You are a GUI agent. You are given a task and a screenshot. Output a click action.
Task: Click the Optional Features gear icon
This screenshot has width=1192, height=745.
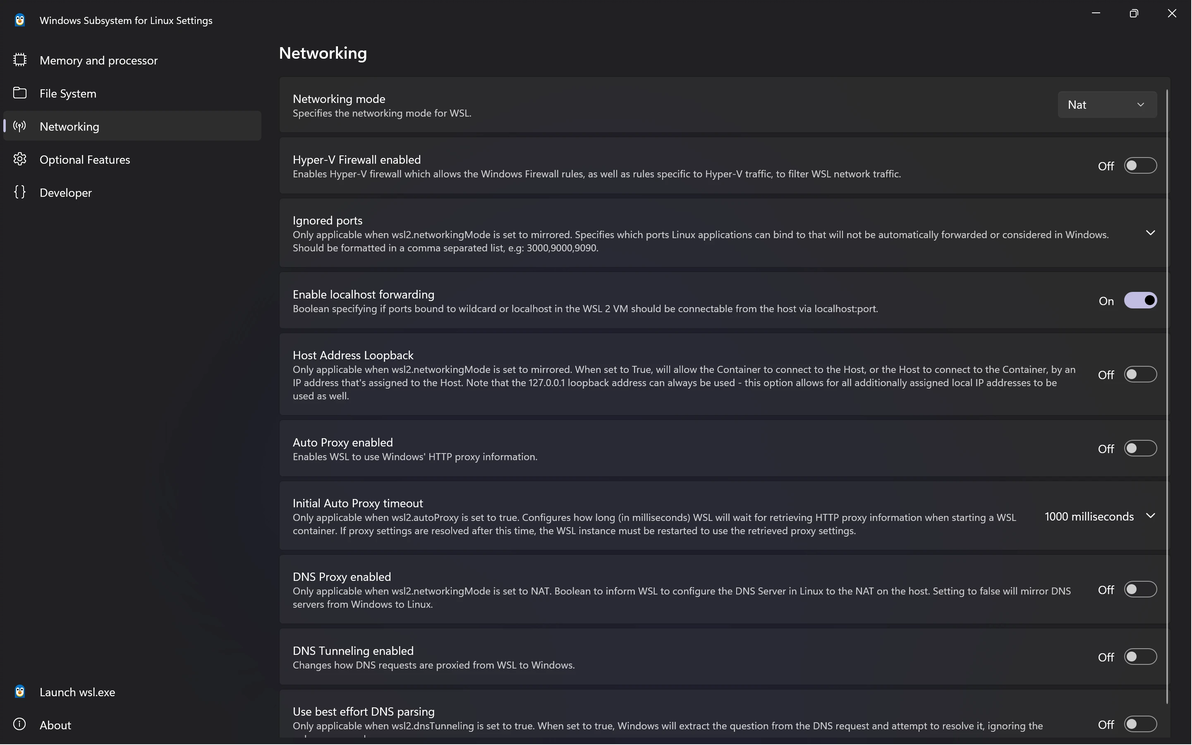(x=20, y=159)
